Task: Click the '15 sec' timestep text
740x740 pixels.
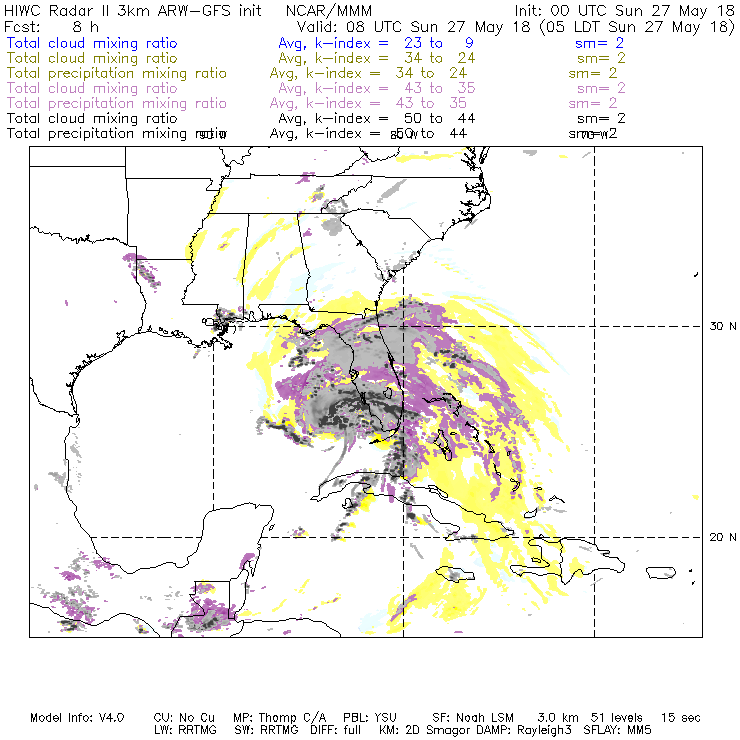Action: click(681, 718)
